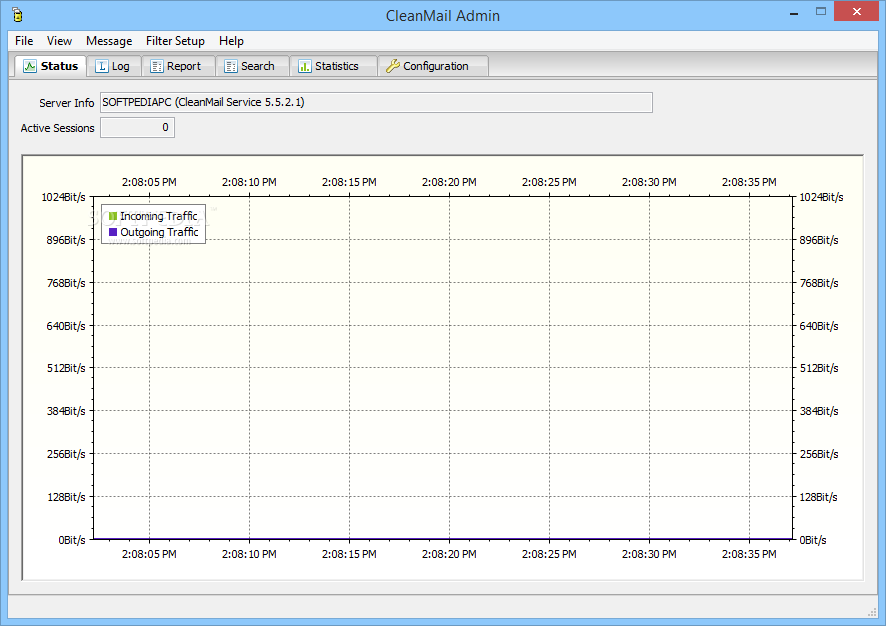Minimize the CleanMail Admin window
Image resolution: width=886 pixels, height=626 pixels.
click(x=794, y=12)
